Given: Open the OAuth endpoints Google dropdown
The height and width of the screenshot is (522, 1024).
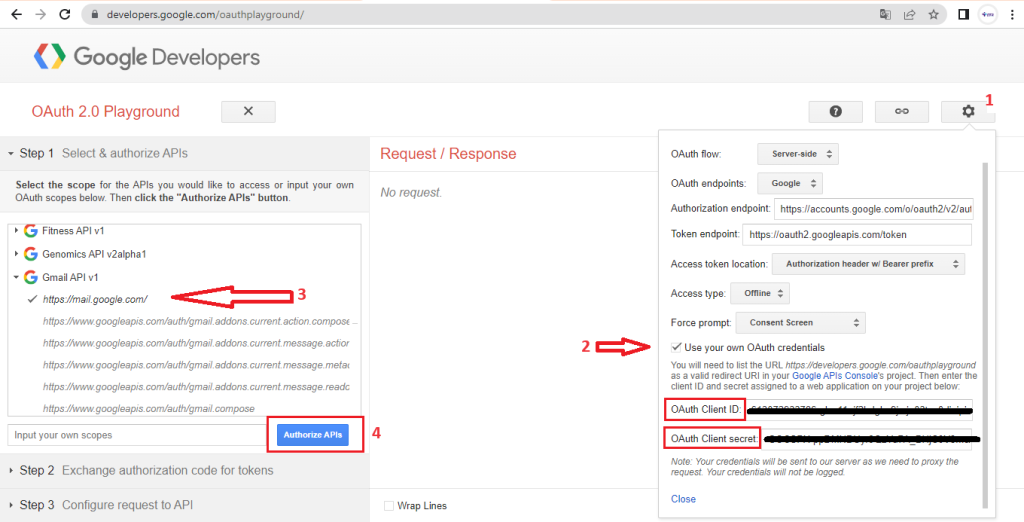Looking at the screenshot, I should [790, 184].
